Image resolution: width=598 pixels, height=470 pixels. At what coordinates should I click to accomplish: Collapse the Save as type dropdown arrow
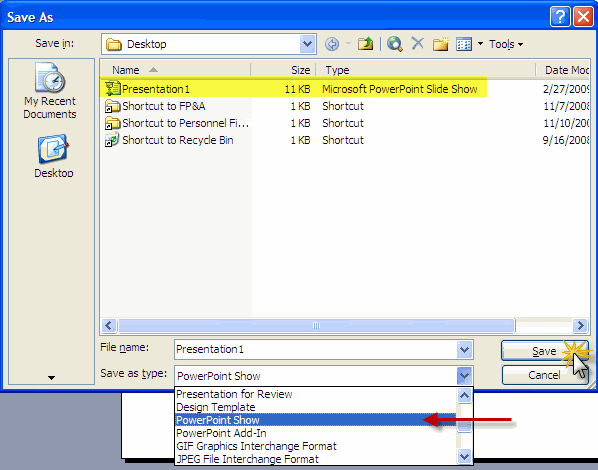(x=464, y=376)
